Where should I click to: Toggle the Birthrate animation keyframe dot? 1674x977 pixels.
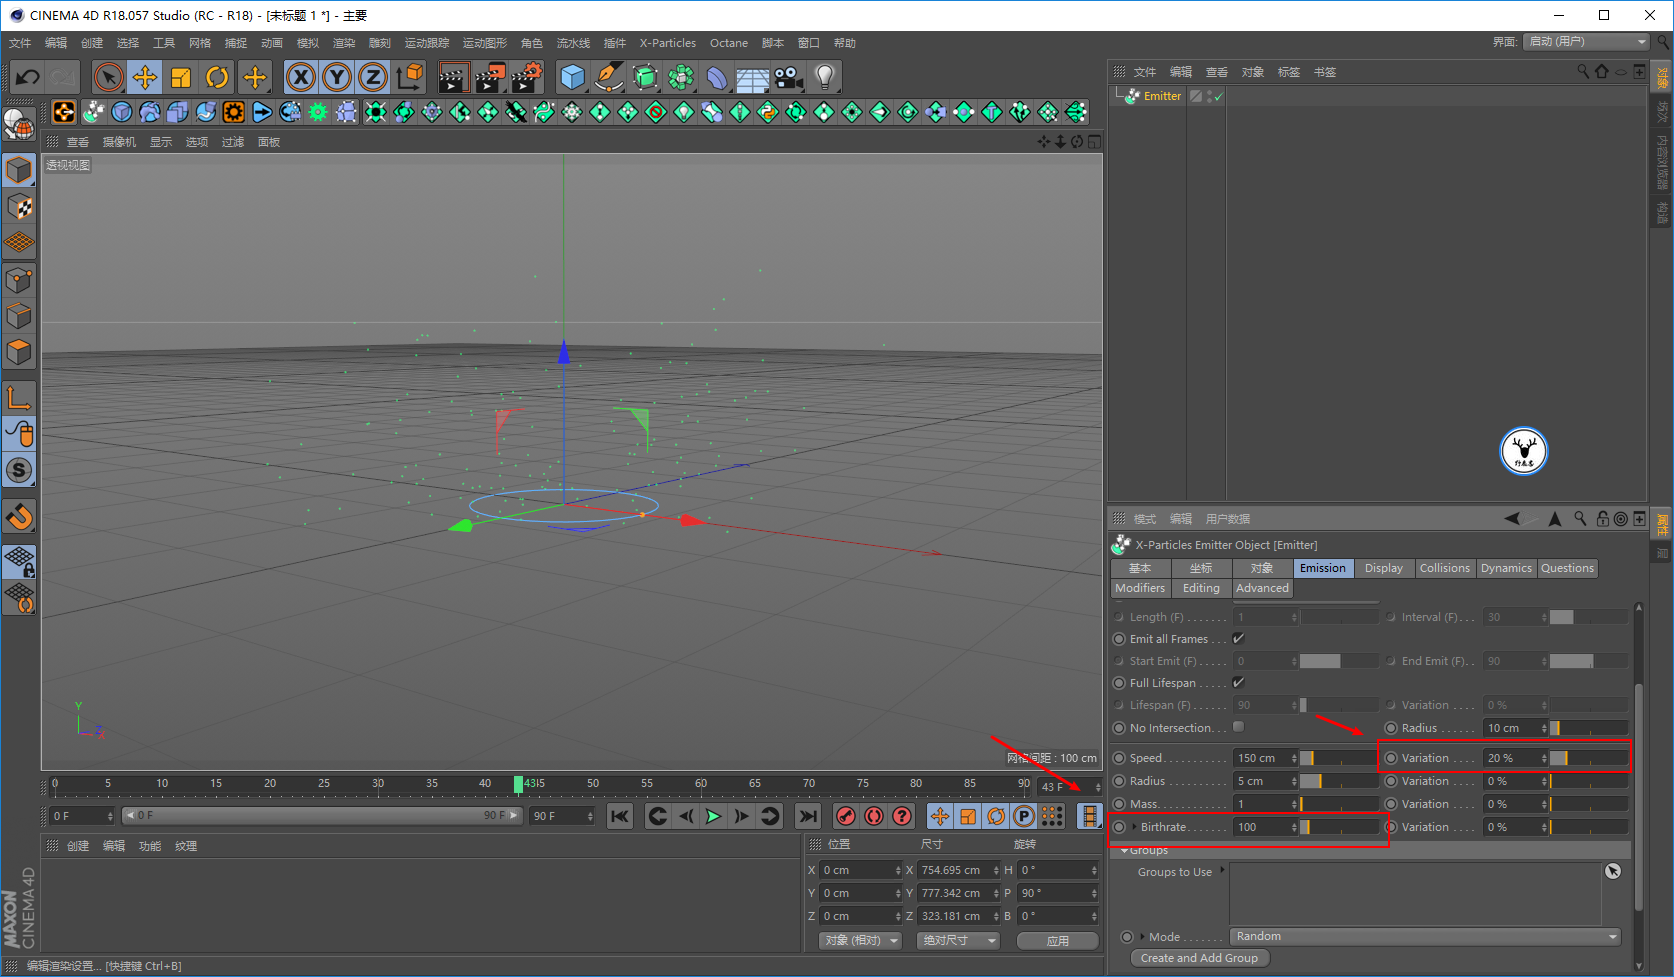(1119, 827)
